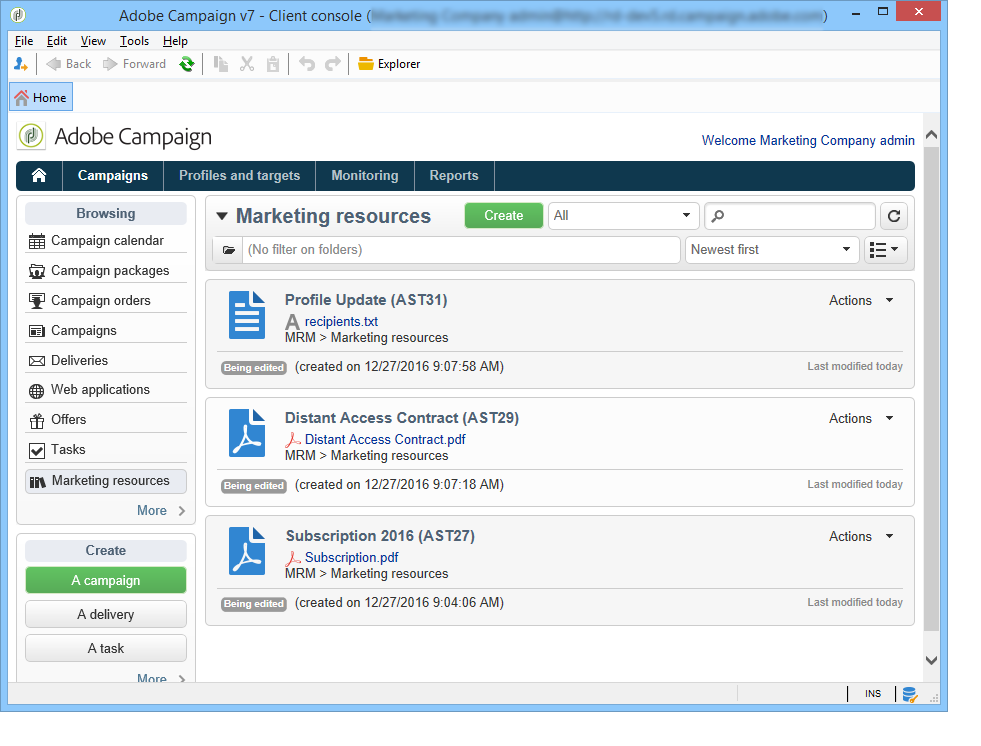The width and height of the screenshot is (981, 746).
Task: Click the database status bar icon
Action: 910,694
